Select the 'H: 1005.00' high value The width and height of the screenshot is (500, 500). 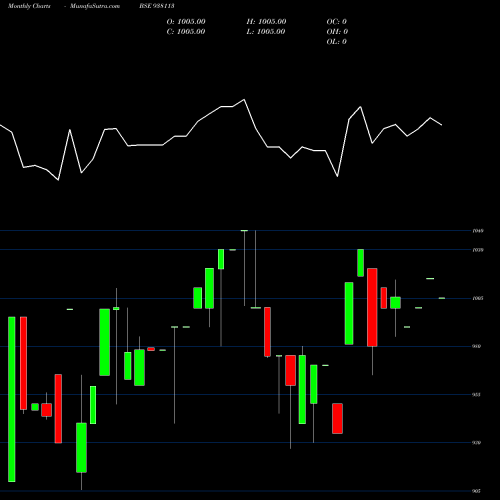click(x=266, y=22)
